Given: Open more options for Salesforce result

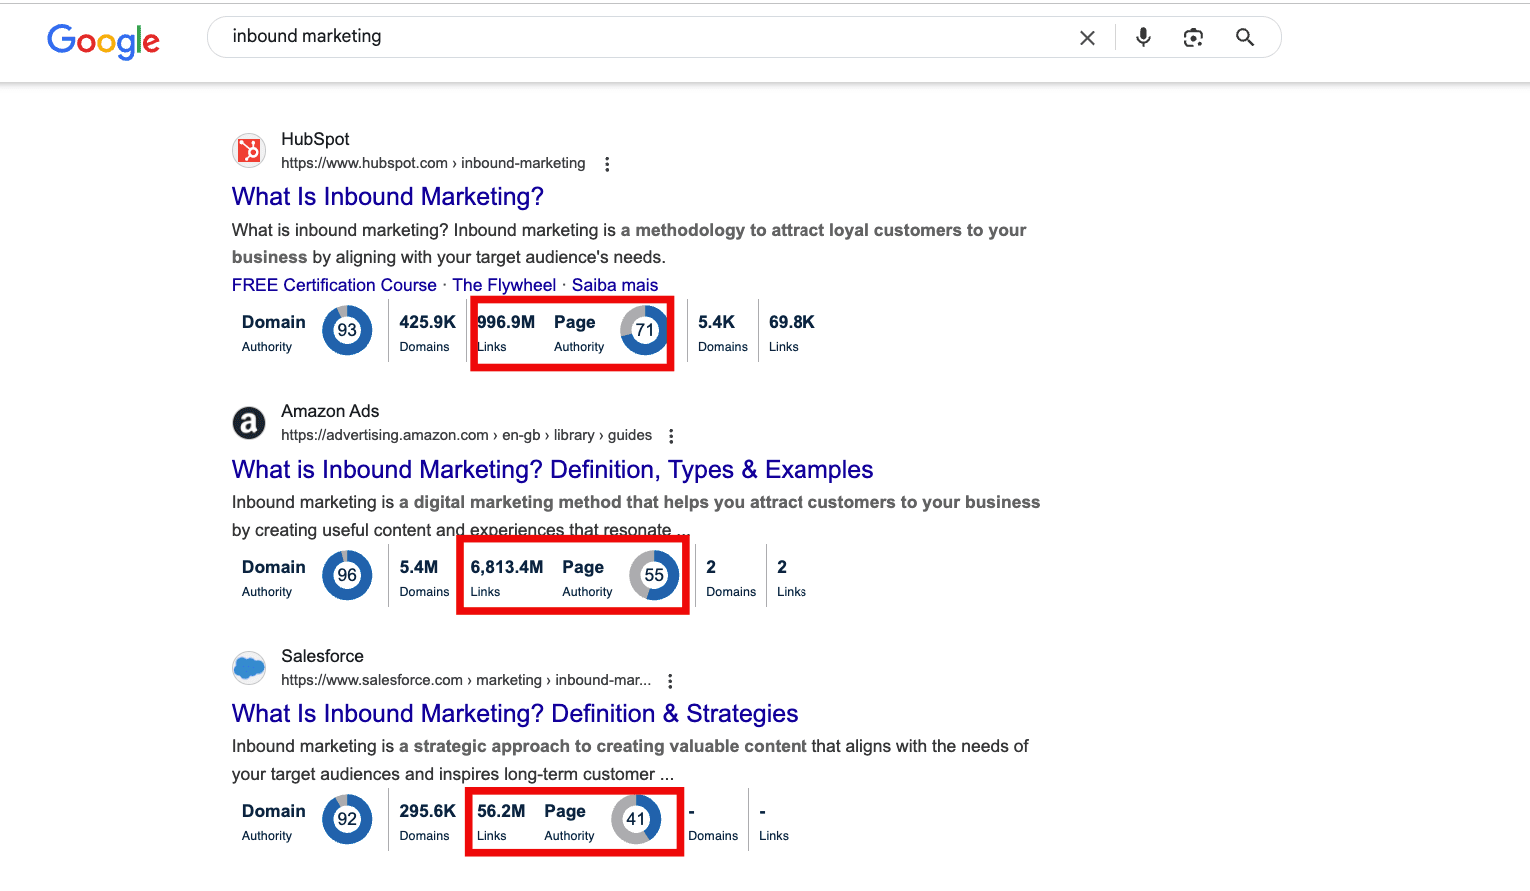Looking at the screenshot, I should [670, 681].
